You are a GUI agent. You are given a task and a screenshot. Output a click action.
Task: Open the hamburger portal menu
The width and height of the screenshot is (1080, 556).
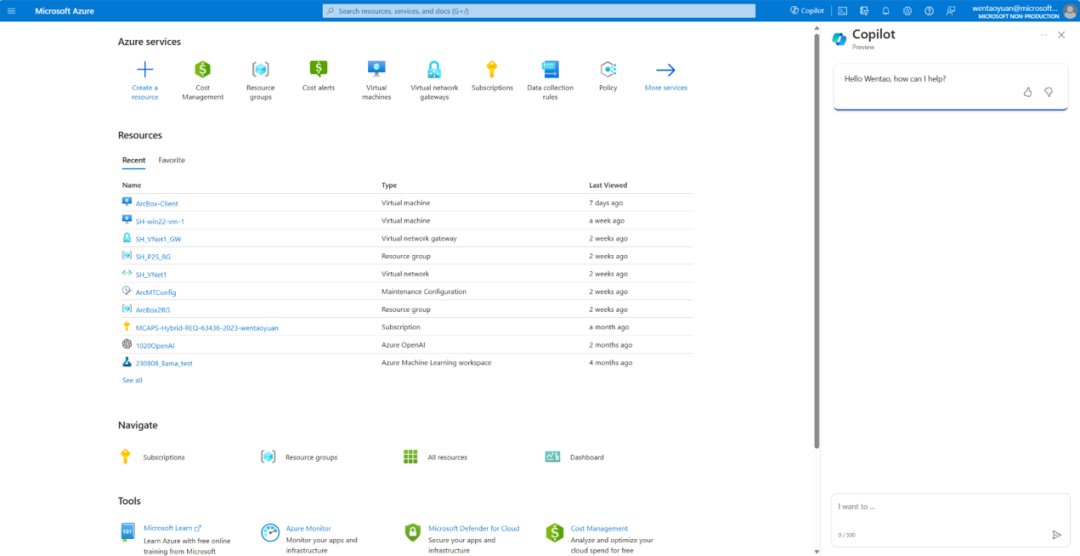point(11,11)
